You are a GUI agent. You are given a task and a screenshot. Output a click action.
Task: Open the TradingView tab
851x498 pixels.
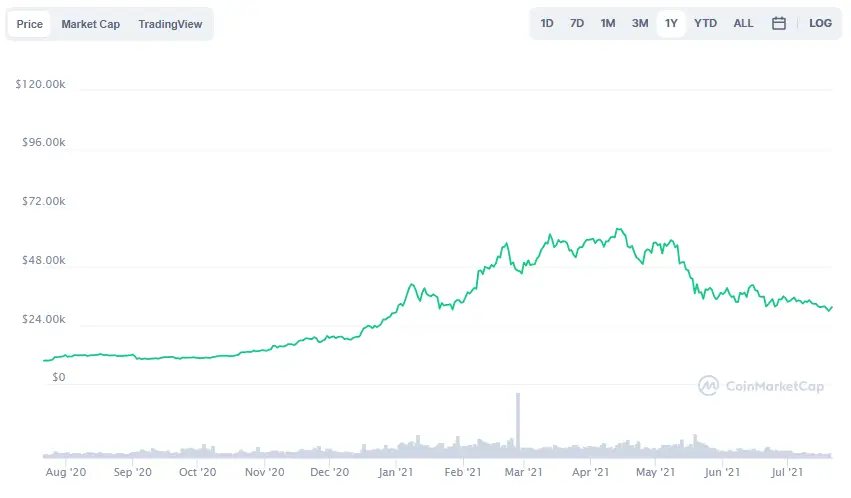pyautogui.click(x=170, y=24)
